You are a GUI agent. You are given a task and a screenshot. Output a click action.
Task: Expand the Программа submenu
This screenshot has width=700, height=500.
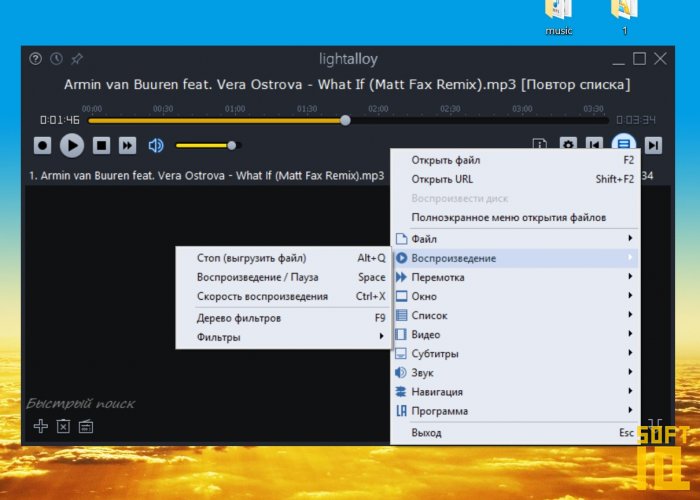(515, 411)
